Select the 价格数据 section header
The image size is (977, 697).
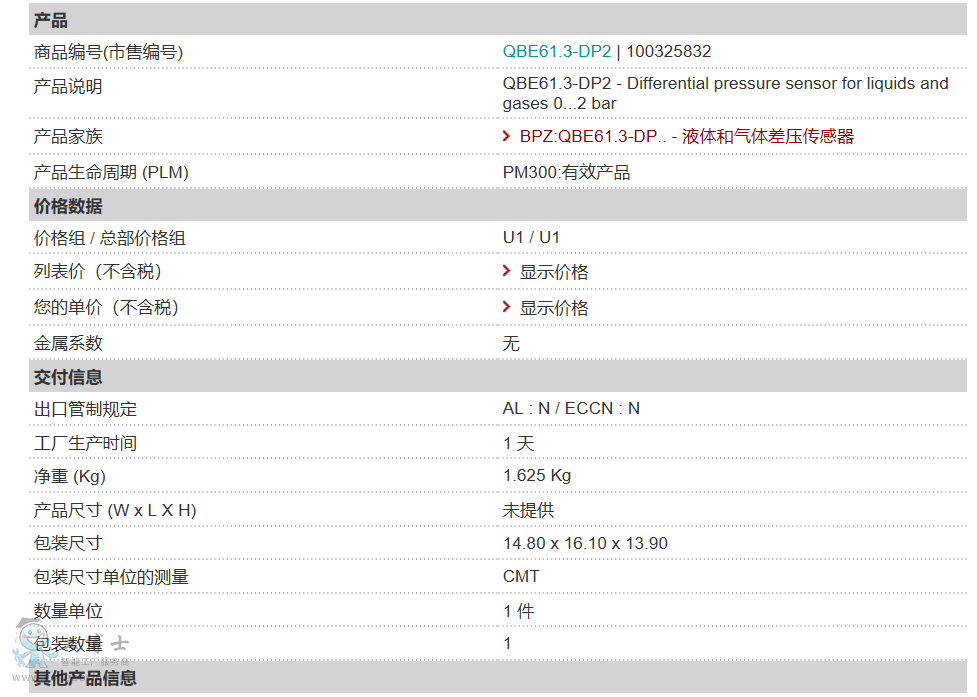(x=68, y=206)
